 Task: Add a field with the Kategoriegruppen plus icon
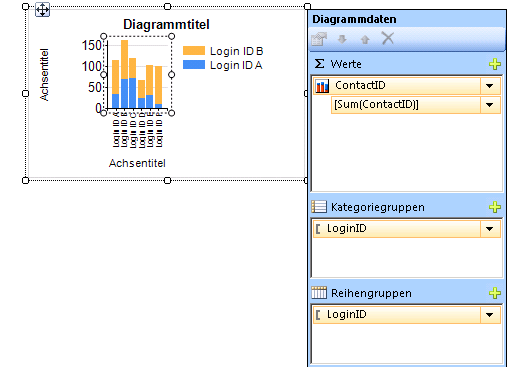[495, 207]
